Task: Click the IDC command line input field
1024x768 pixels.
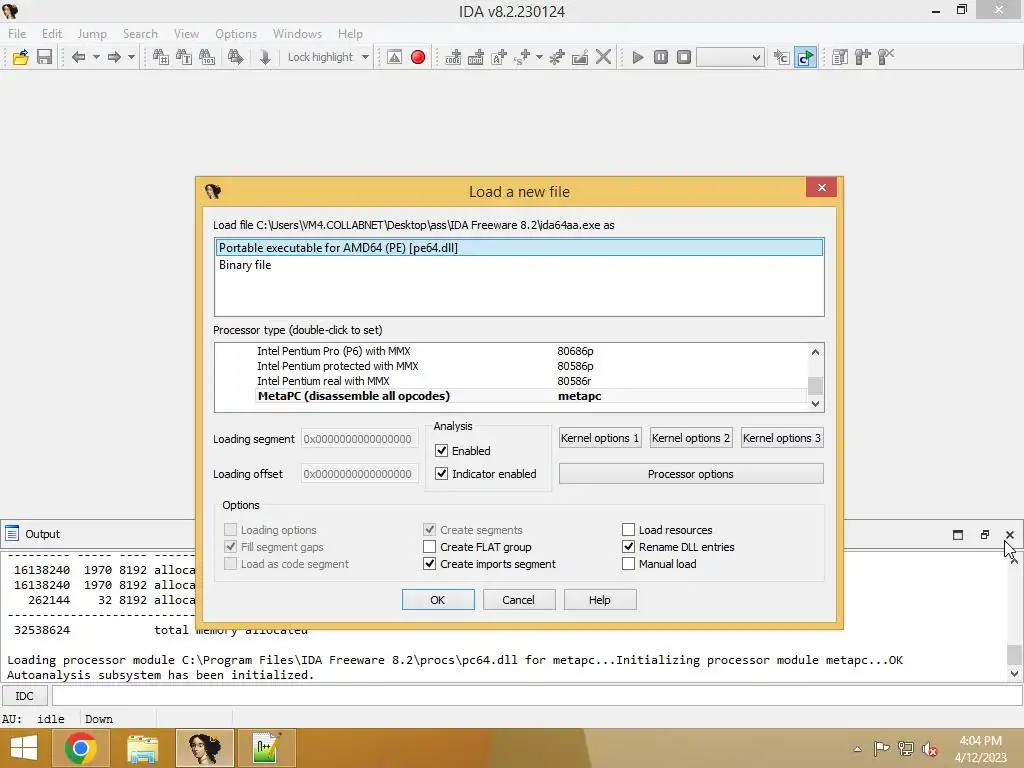Action: coord(537,696)
